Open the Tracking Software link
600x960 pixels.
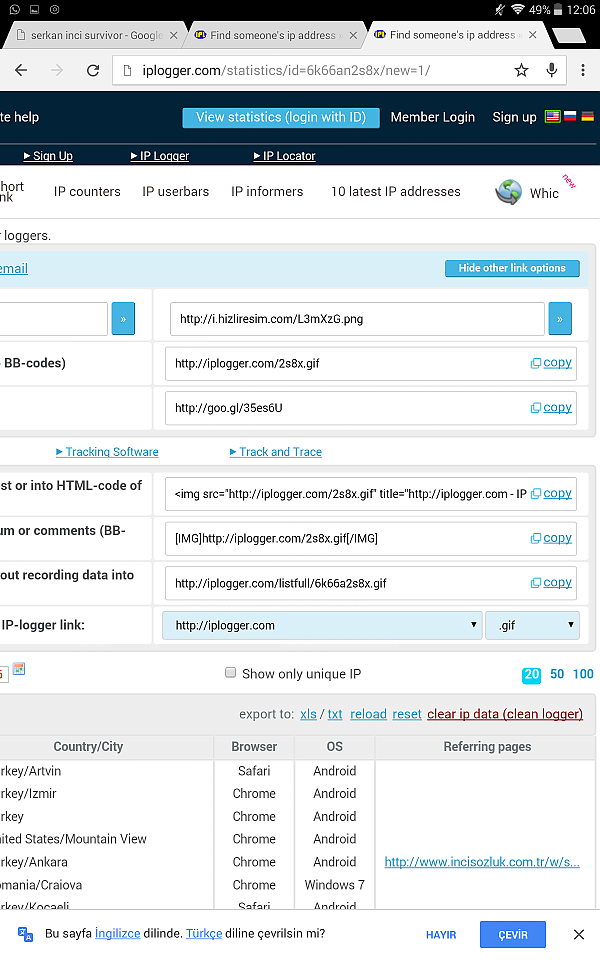pyautogui.click(x=107, y=452)
